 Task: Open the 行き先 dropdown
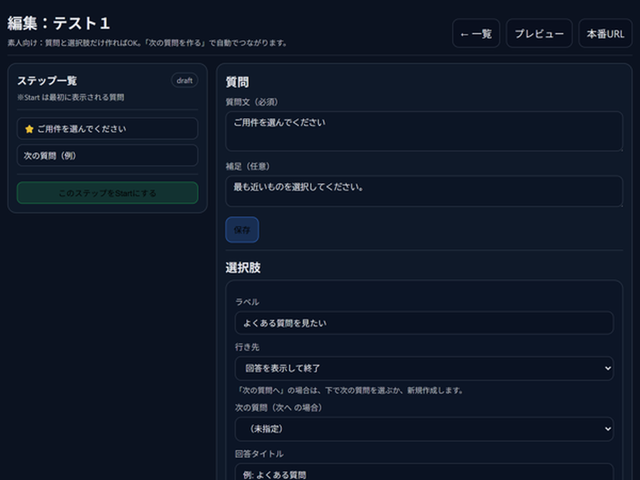[x=424, y=369]
